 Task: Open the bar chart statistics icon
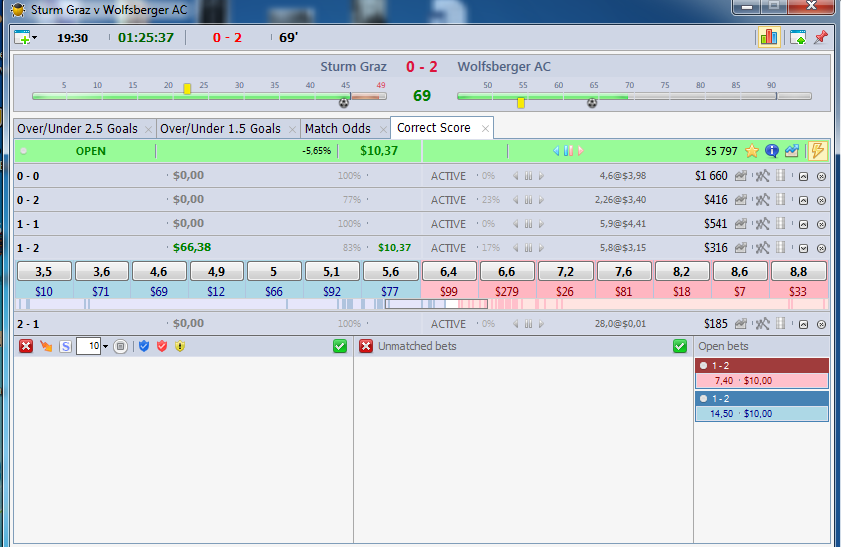tap(769, 38)
